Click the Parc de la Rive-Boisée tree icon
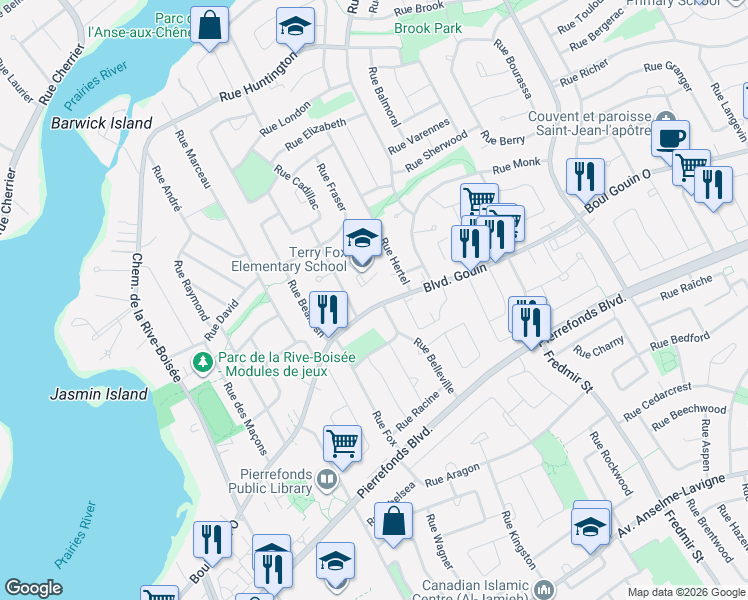The width and height of the screenshot is (748, 600). pos(203,362)
